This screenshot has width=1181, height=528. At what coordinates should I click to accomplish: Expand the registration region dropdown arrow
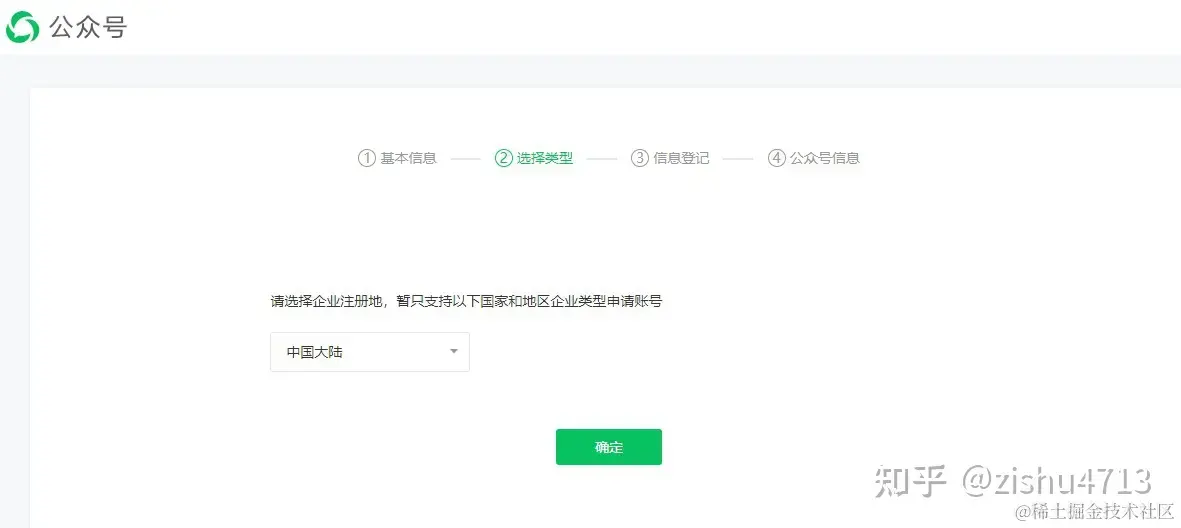click(x=453, y=352)
